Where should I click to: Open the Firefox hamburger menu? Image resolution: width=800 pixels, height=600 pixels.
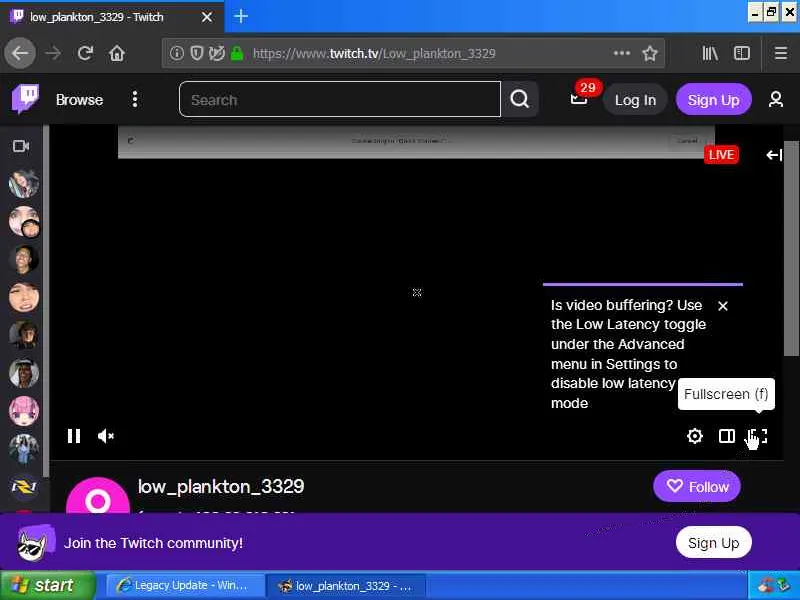point(781,53)
